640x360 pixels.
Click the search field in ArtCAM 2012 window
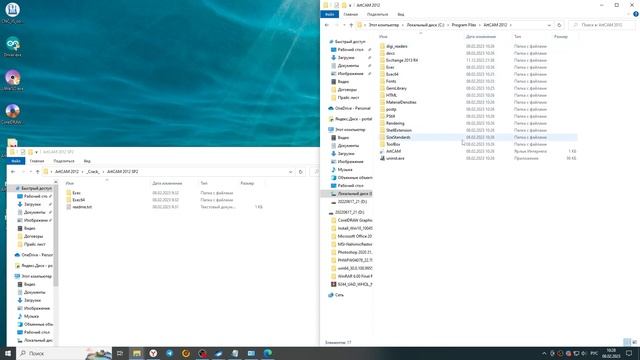click(602, 25)
